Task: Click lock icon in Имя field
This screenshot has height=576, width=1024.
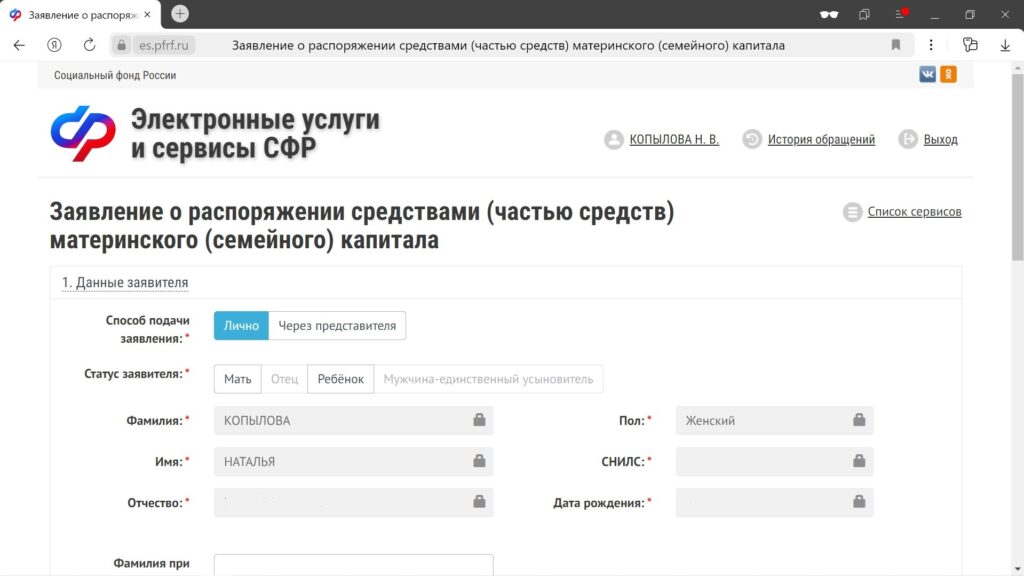Action: pyautogui.click(x=479, y=461)
